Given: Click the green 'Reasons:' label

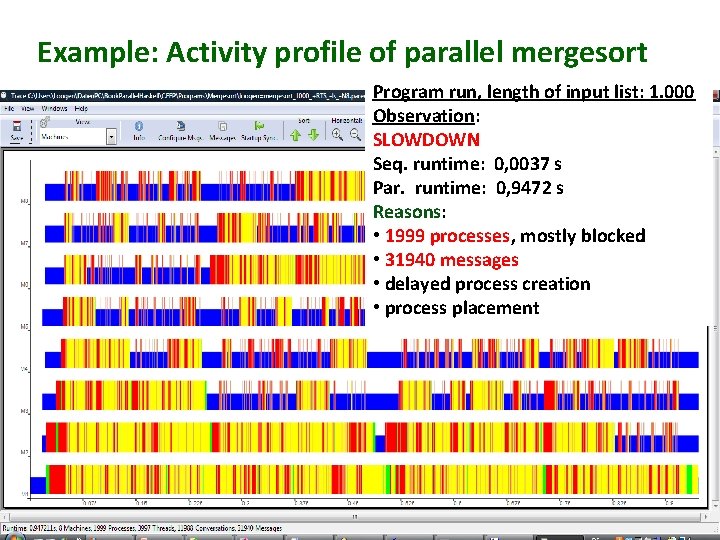Looking at the screenshot, I should pos(409,212).
